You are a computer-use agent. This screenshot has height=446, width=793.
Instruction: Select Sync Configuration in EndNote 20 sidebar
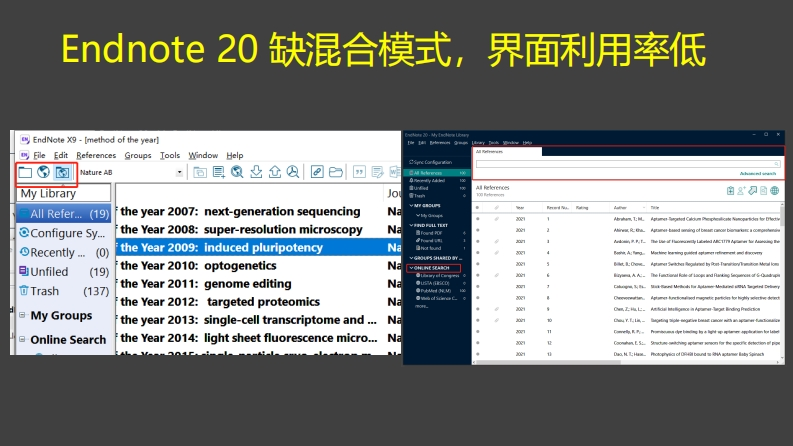tap(432, 162)
